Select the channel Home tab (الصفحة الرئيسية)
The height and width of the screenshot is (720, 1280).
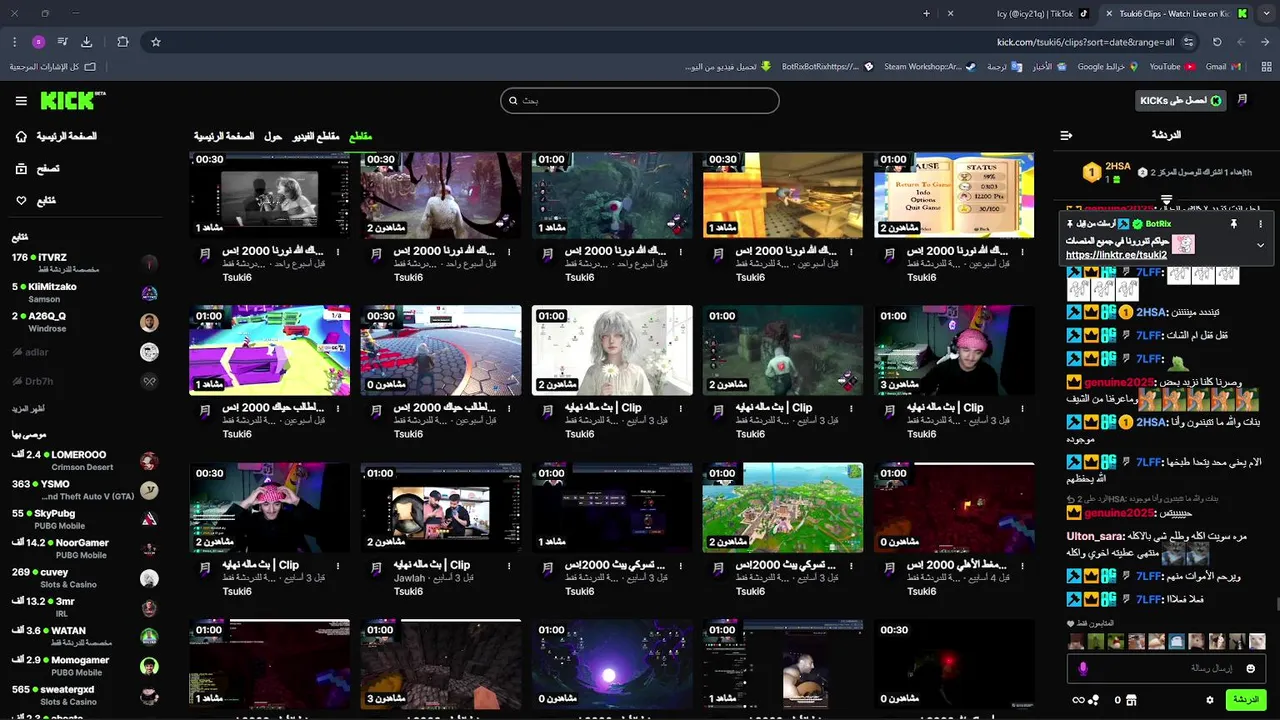224,136
